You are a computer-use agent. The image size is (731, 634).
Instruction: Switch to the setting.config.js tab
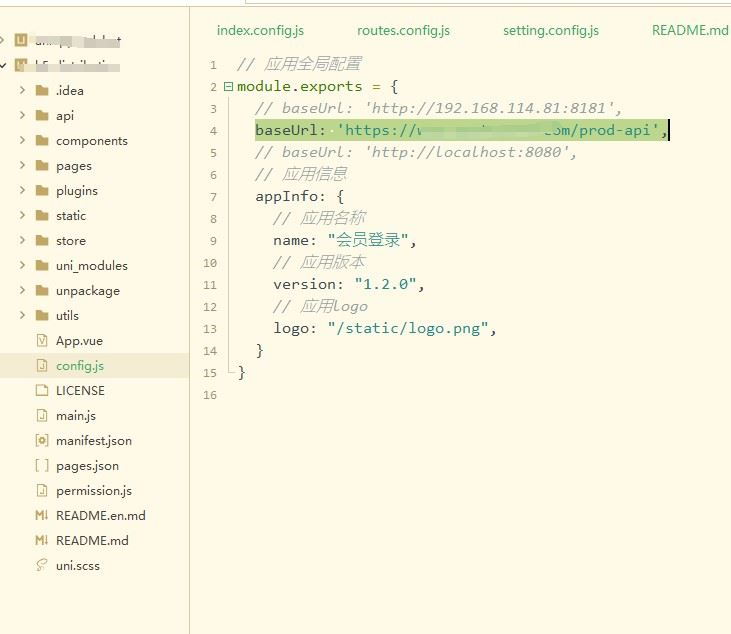[551, 30]
